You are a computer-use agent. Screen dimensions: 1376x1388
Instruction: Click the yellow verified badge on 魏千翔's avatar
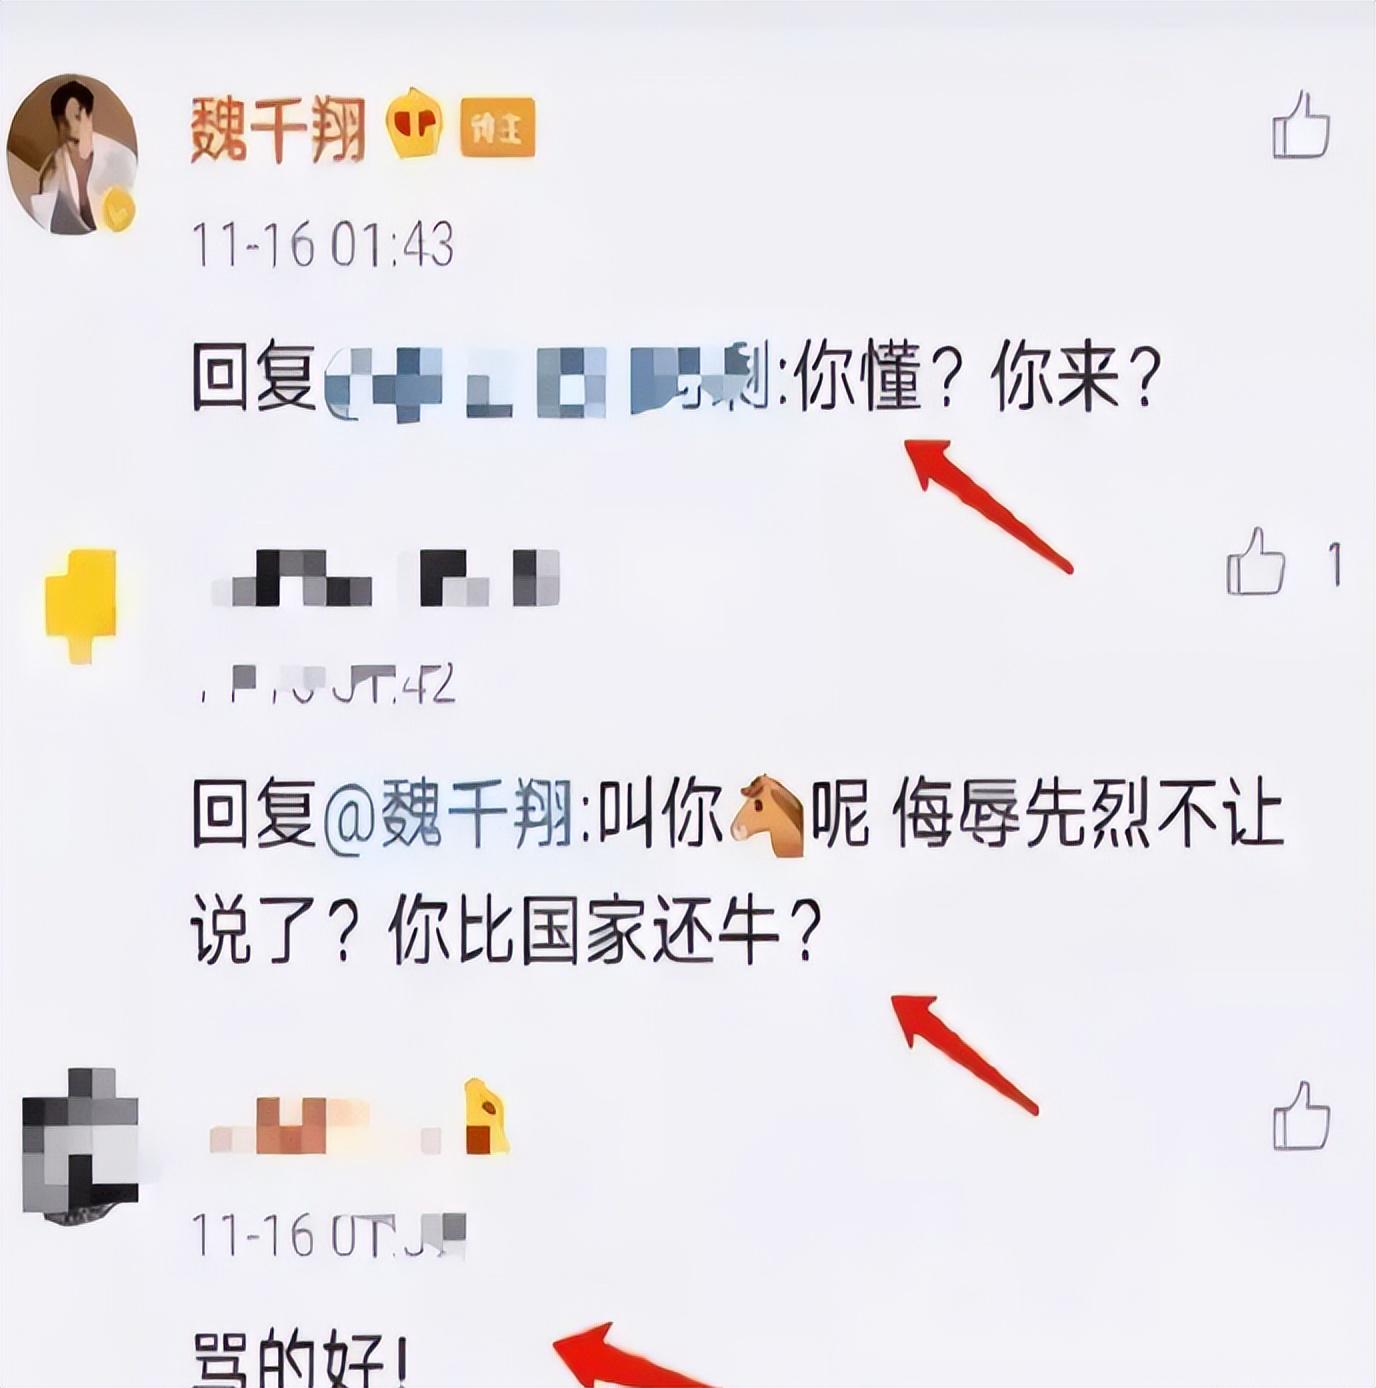tap(119, 209)
